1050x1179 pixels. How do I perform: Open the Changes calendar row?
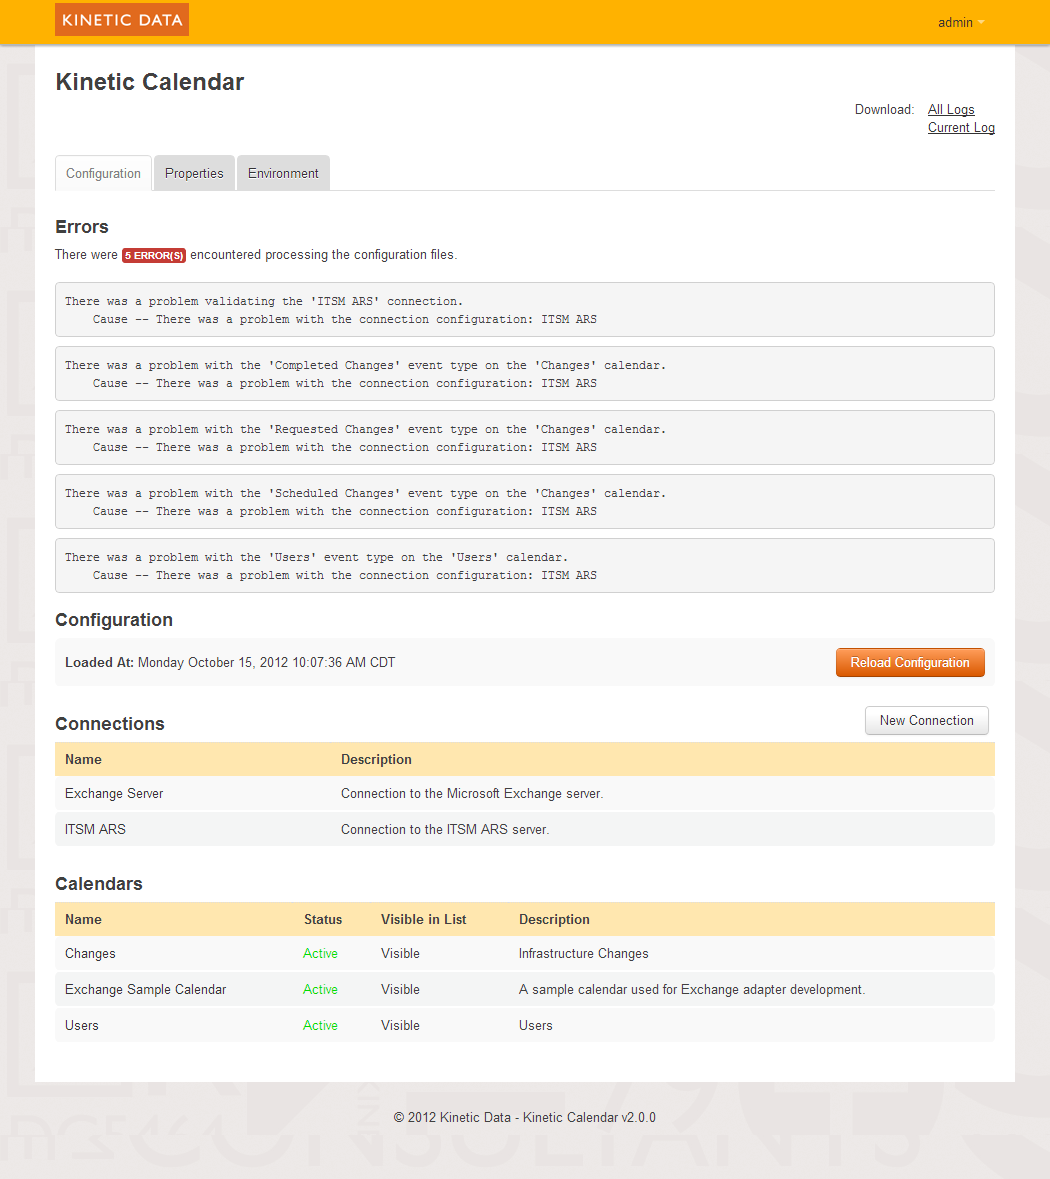tap(525, 953)
